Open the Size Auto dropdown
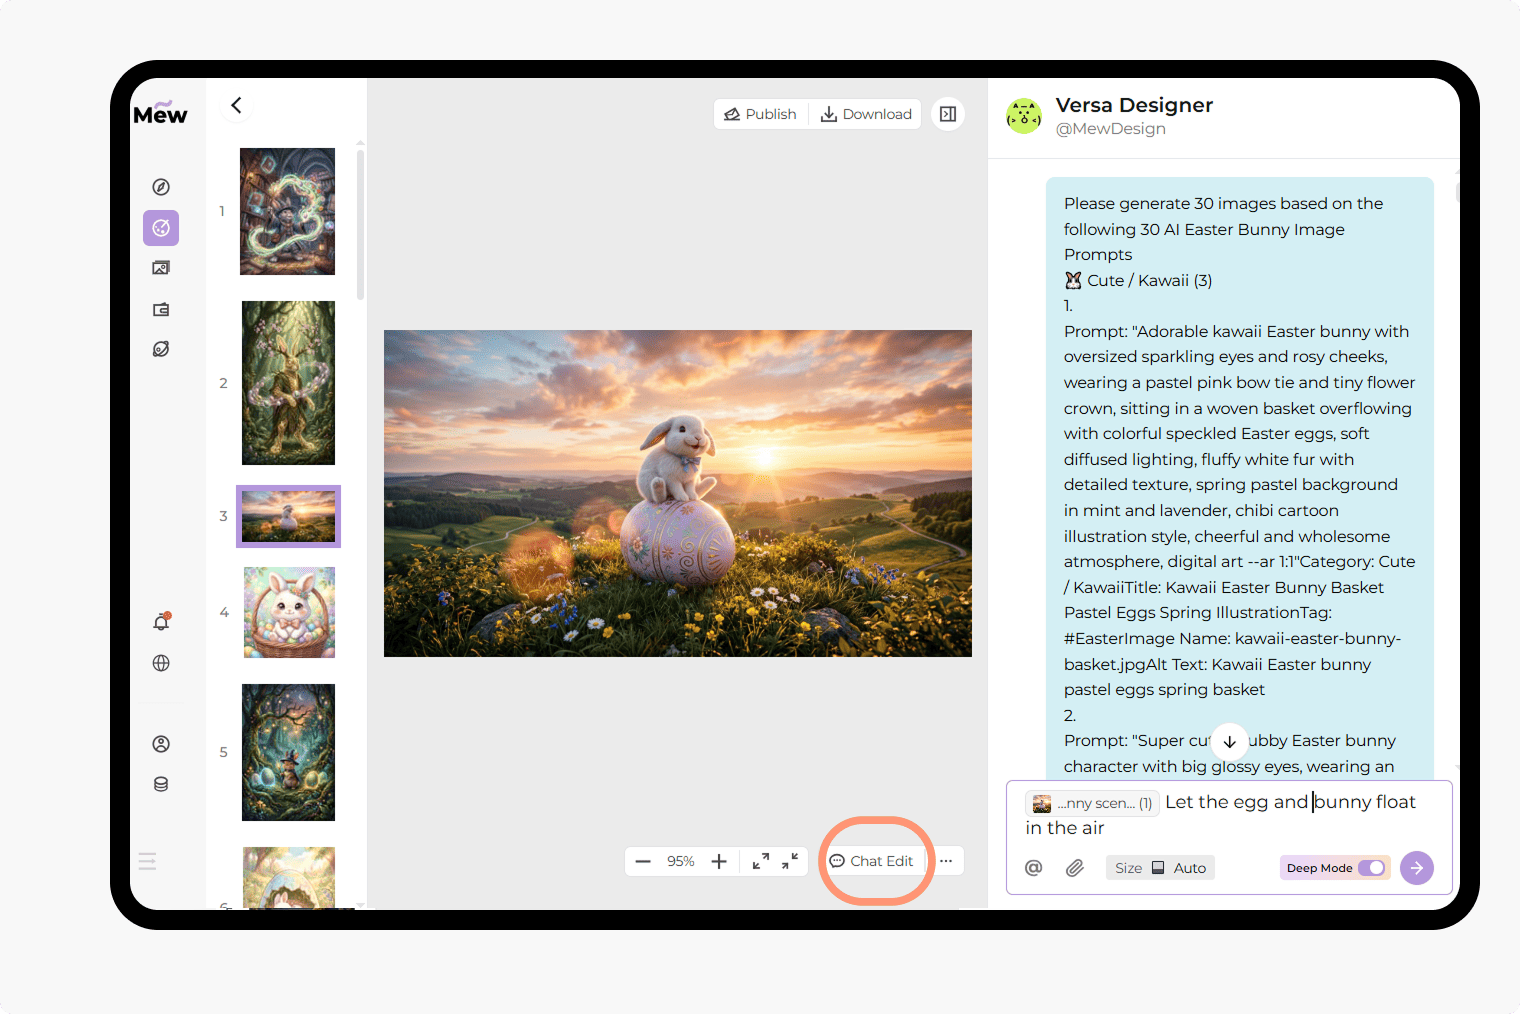 point(1159,867)
